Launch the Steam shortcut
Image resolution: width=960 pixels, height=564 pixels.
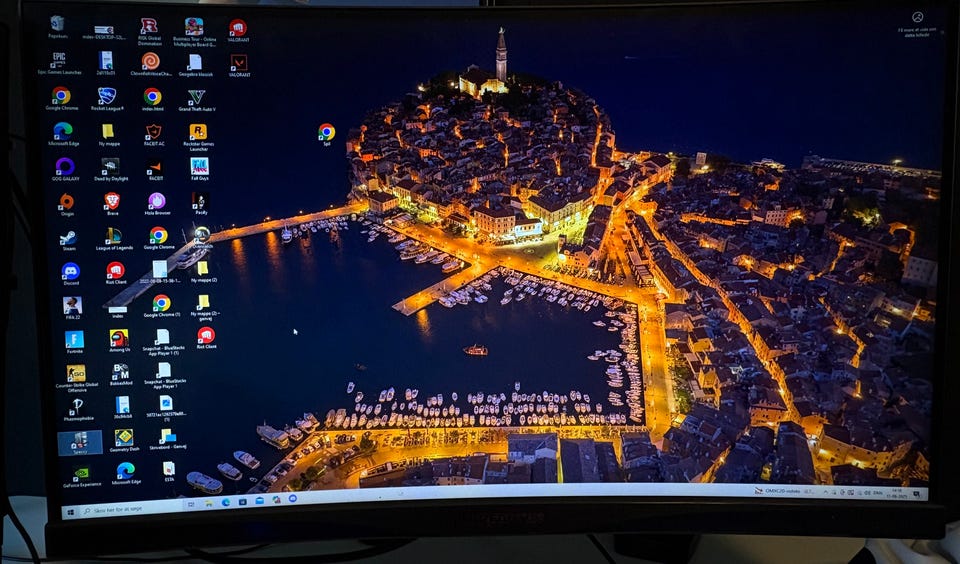pyautogui.click(x=69, y=240)
